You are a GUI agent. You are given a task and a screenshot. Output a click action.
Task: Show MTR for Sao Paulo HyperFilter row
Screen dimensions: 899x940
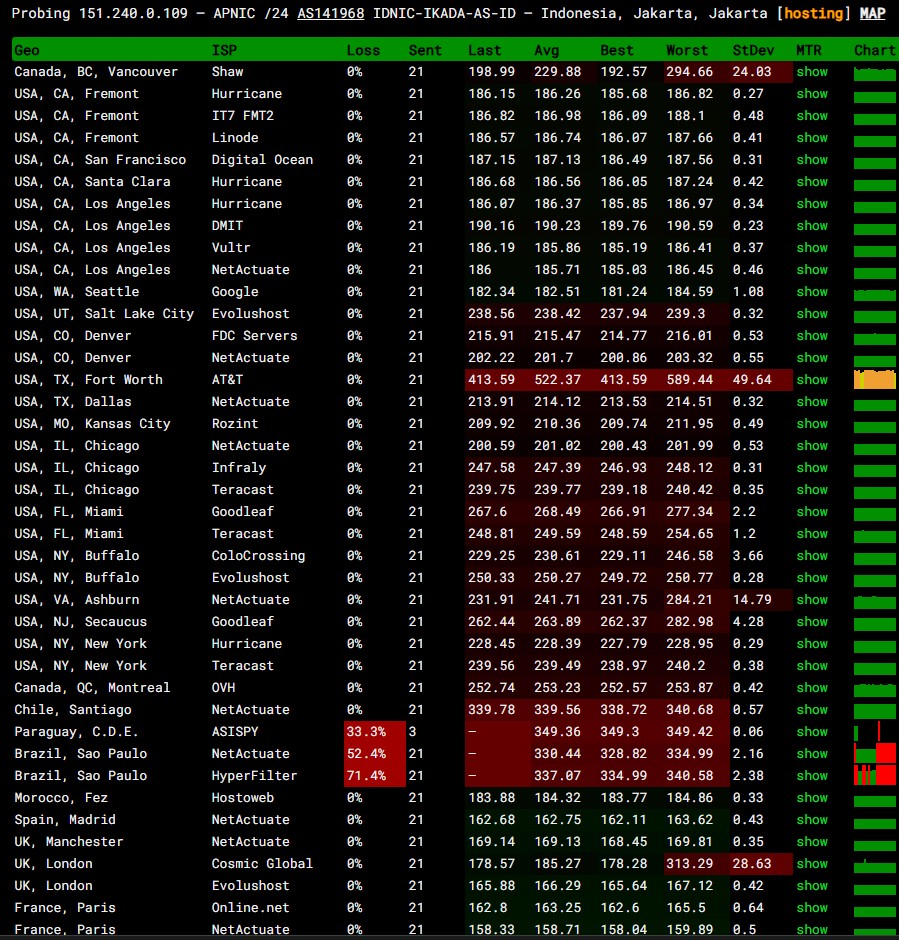(x=811, y=776)
